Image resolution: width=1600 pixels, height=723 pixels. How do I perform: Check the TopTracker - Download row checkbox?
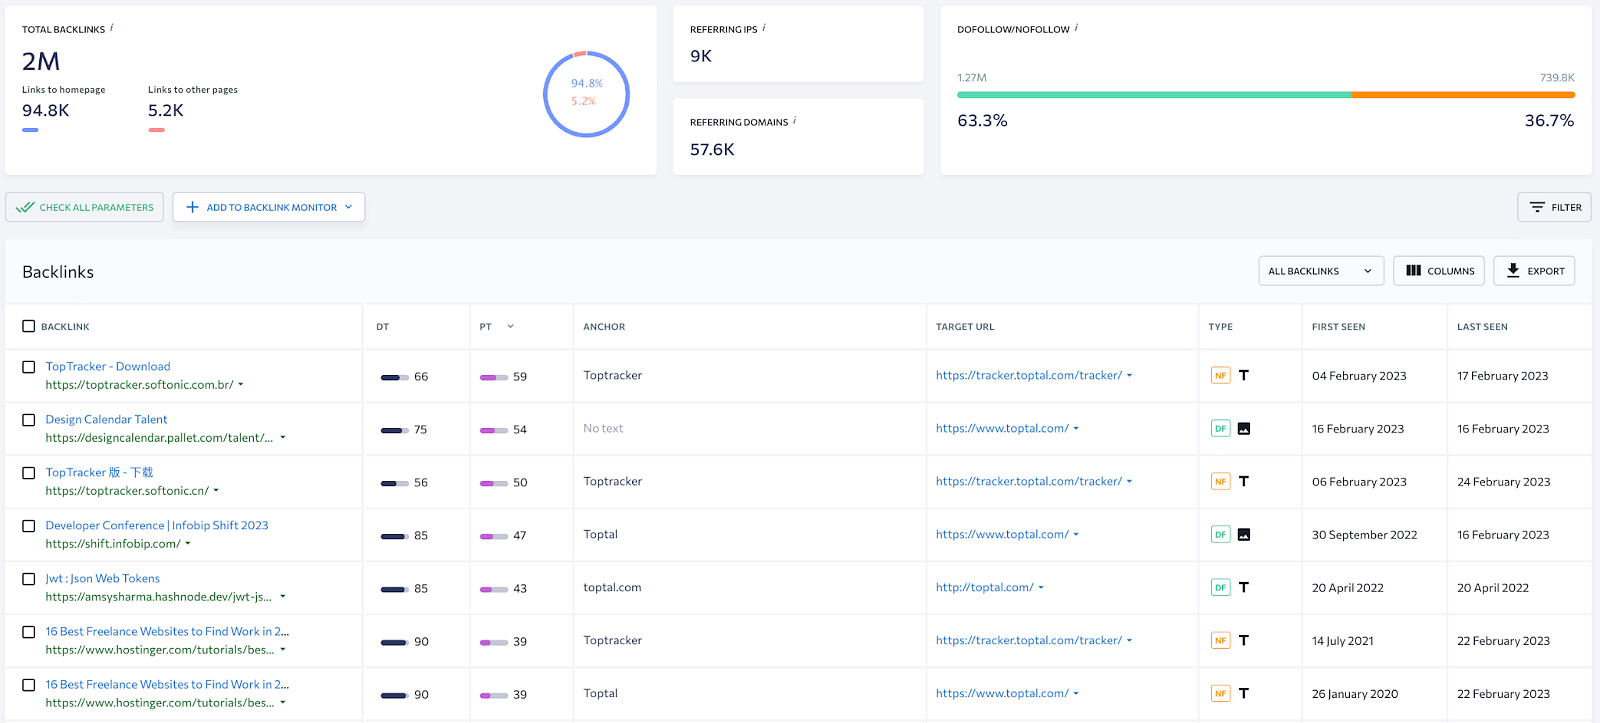coord(29,367)
